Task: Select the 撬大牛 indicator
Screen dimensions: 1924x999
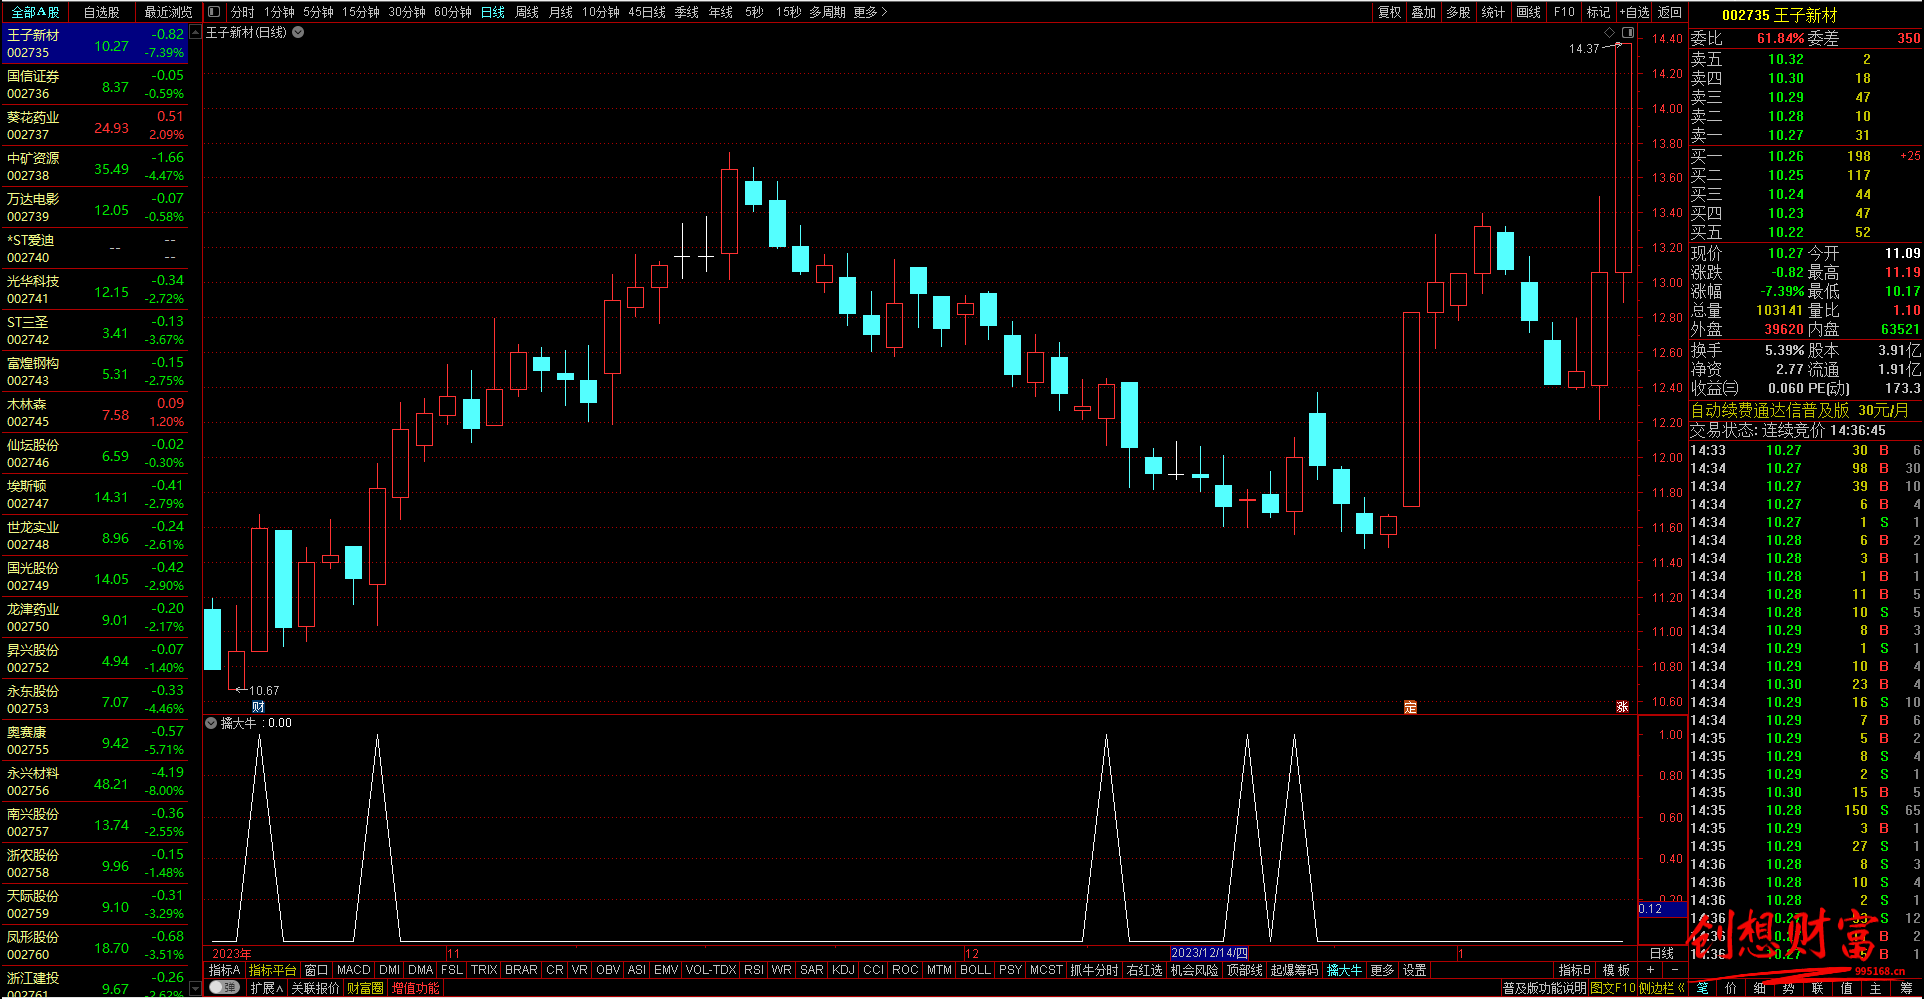Action: coord(1344,970)
